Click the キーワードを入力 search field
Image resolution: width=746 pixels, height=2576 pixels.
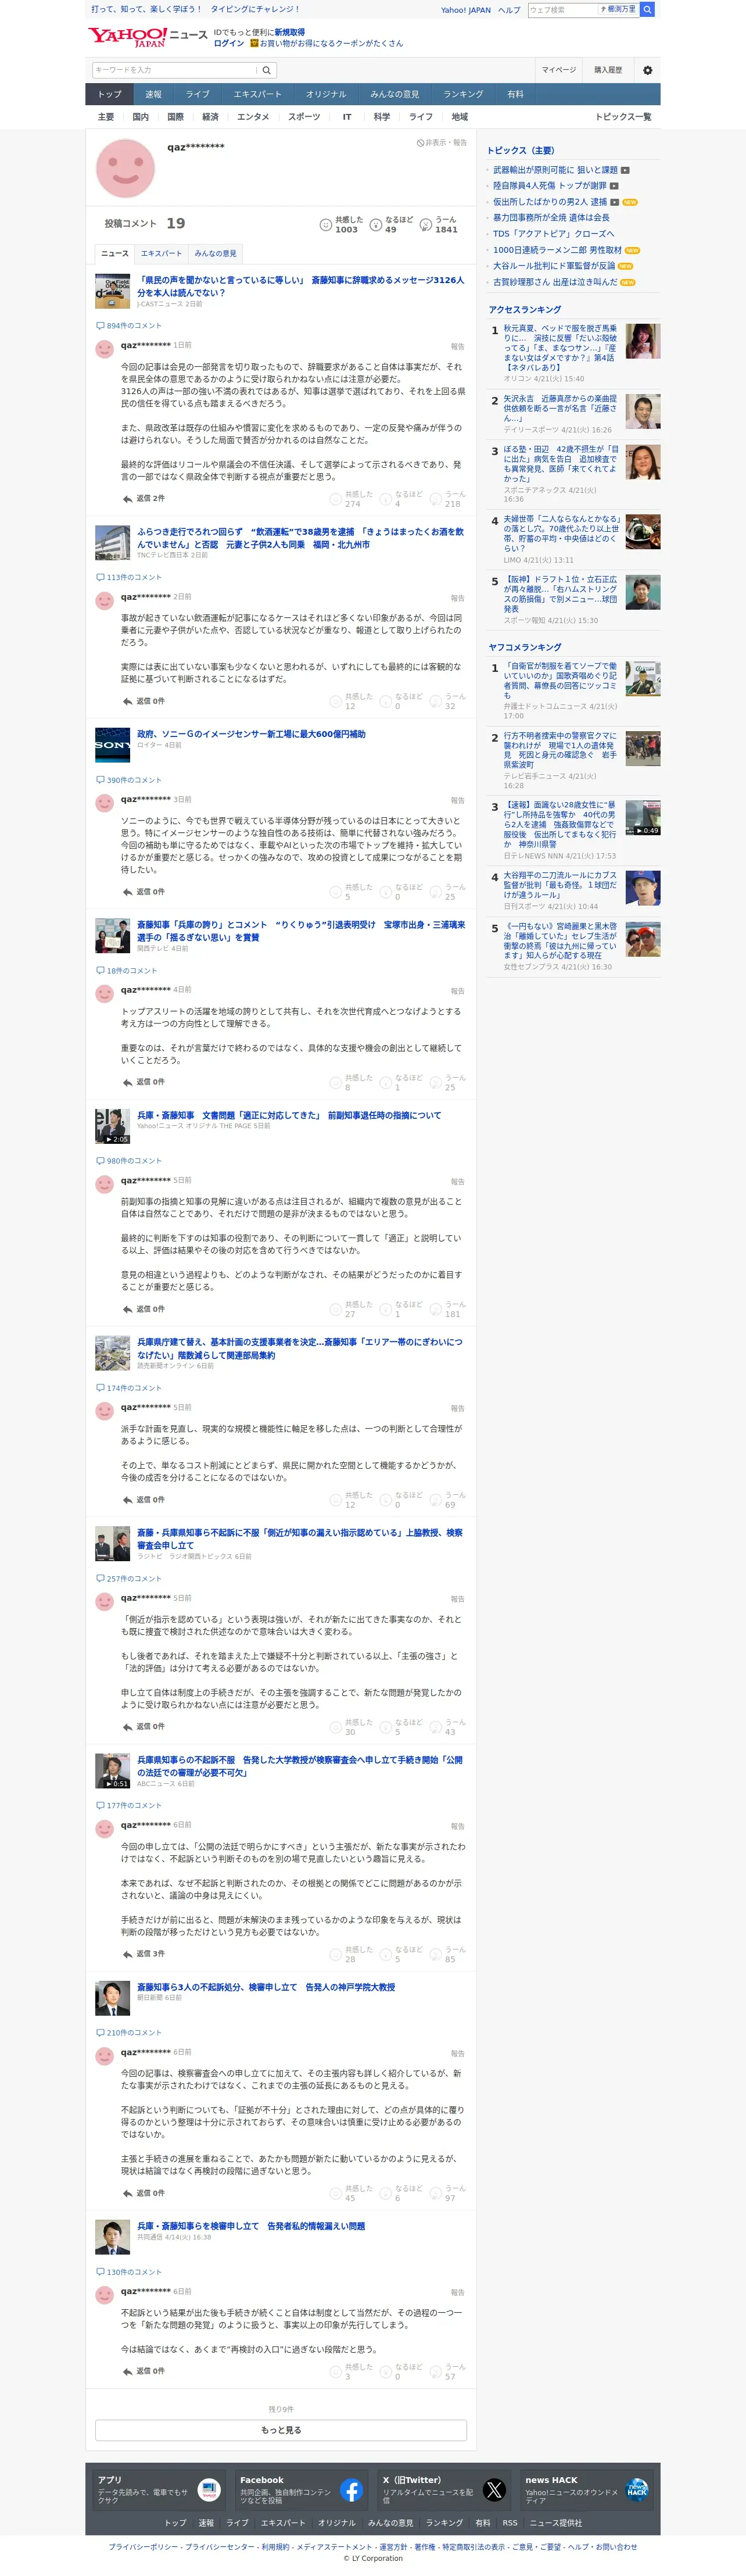(174, 70)
